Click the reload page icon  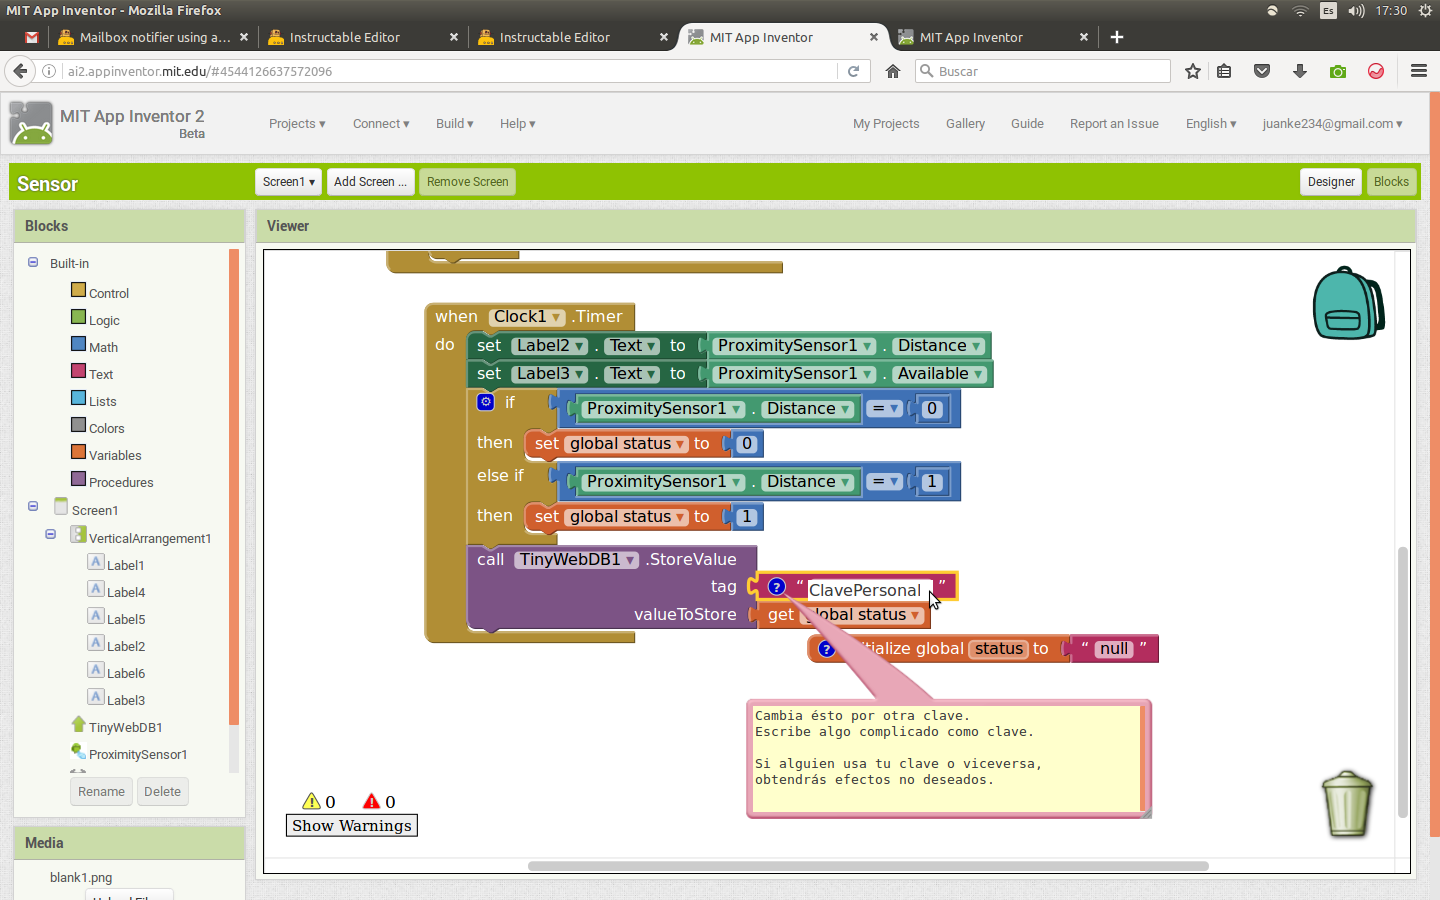(853, 71)
